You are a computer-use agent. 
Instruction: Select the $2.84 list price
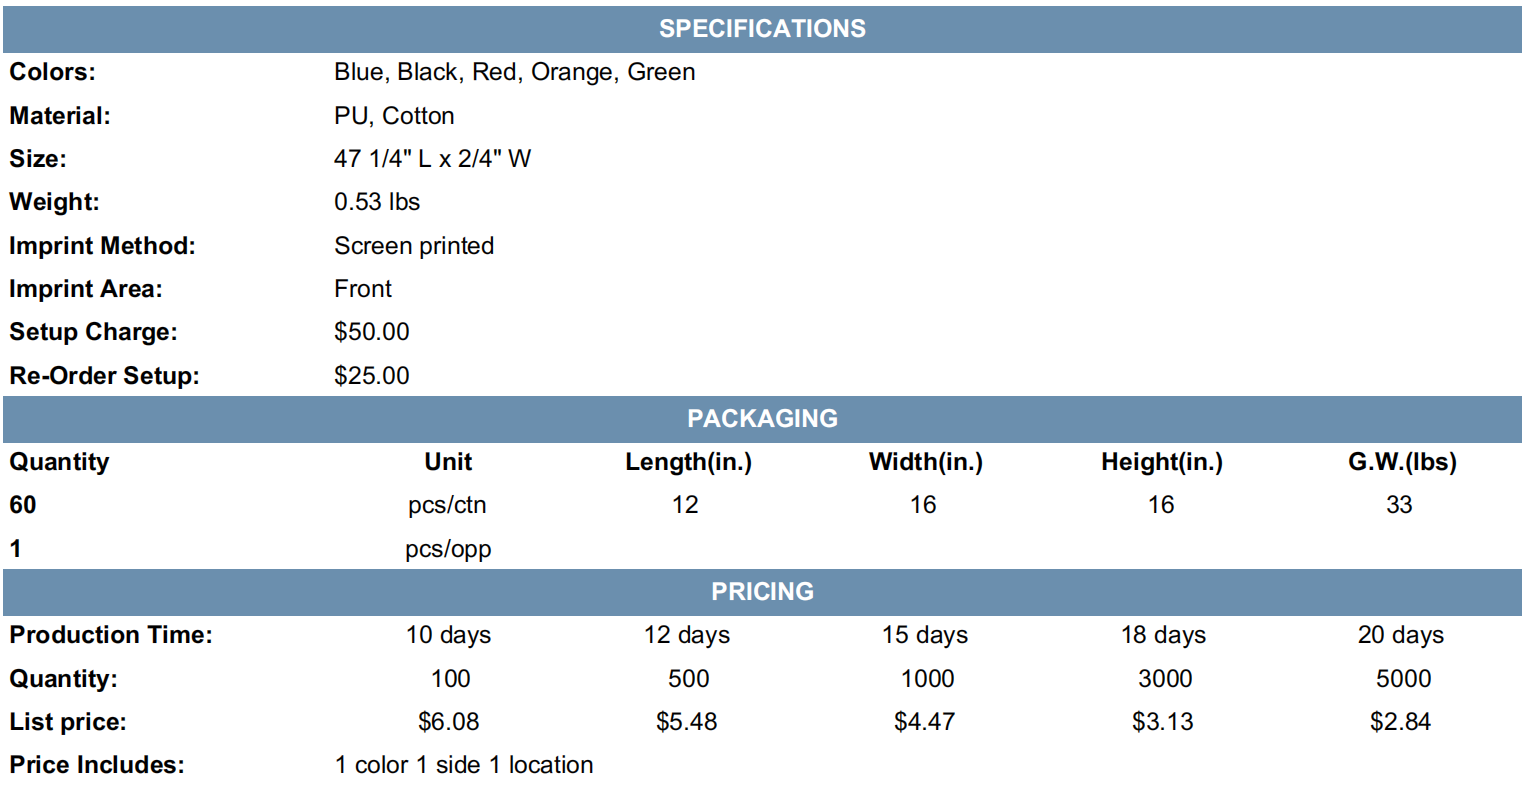click(x=1400, y=722)
